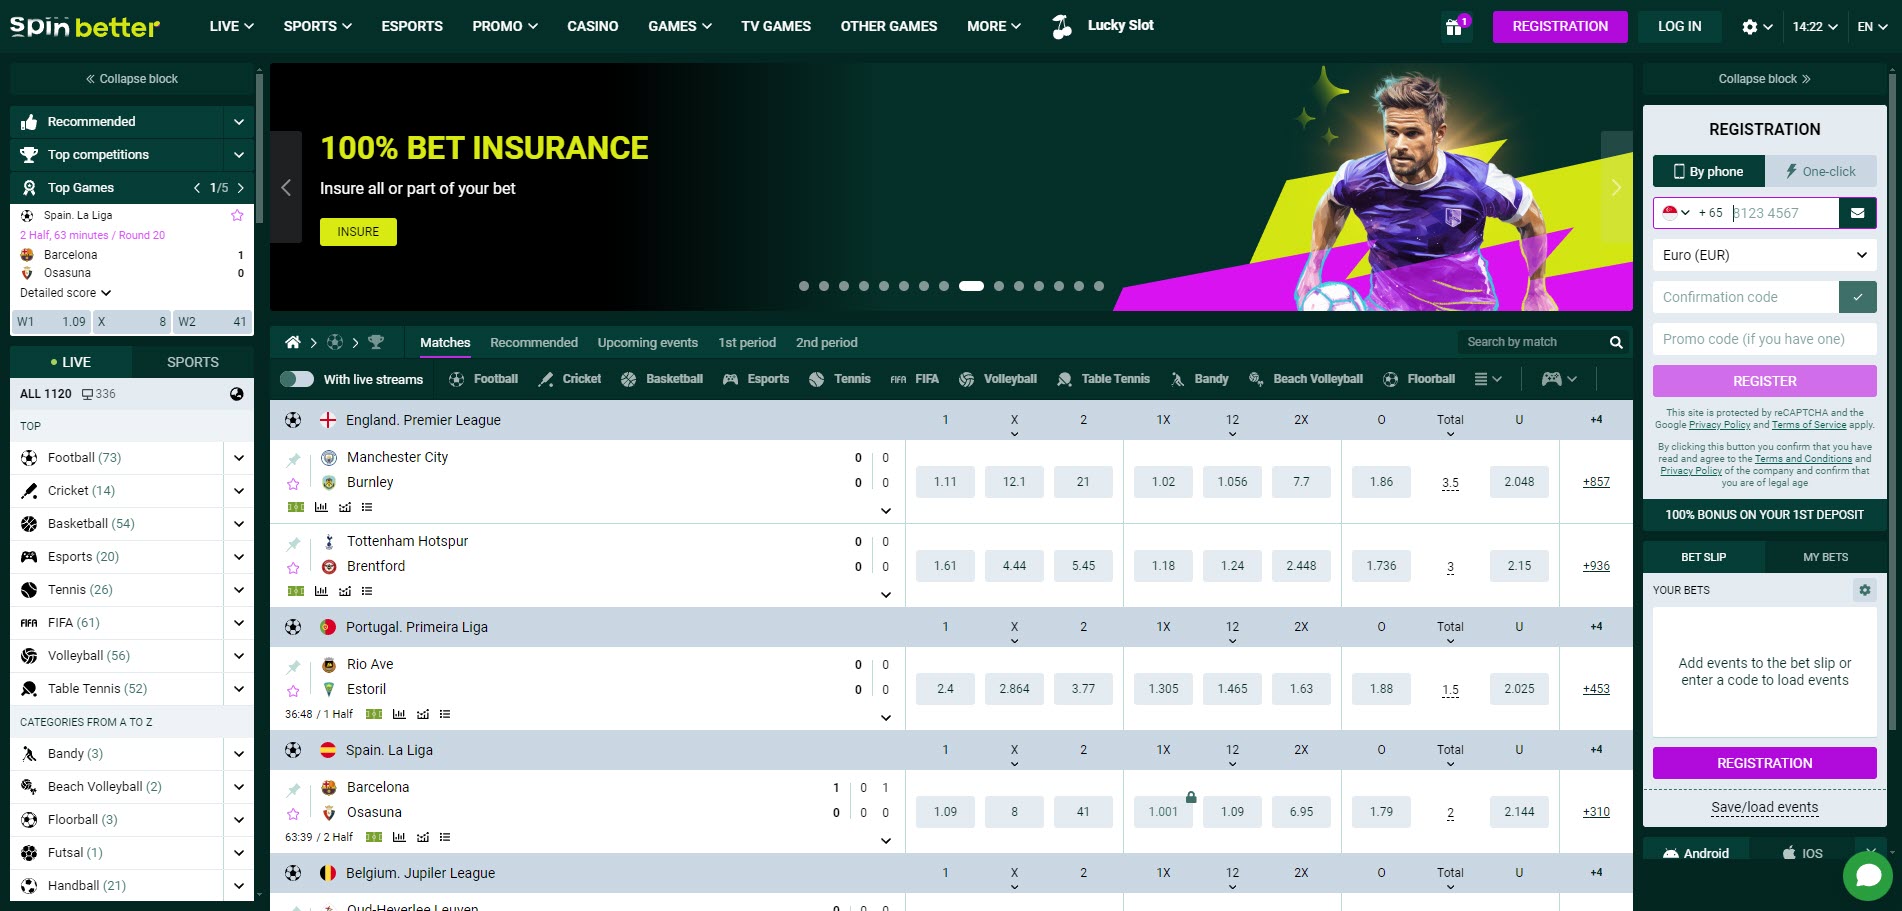Switch to the 1st period tab
The width and height of the screenshot is (1902, 911).
coord(747,342)
